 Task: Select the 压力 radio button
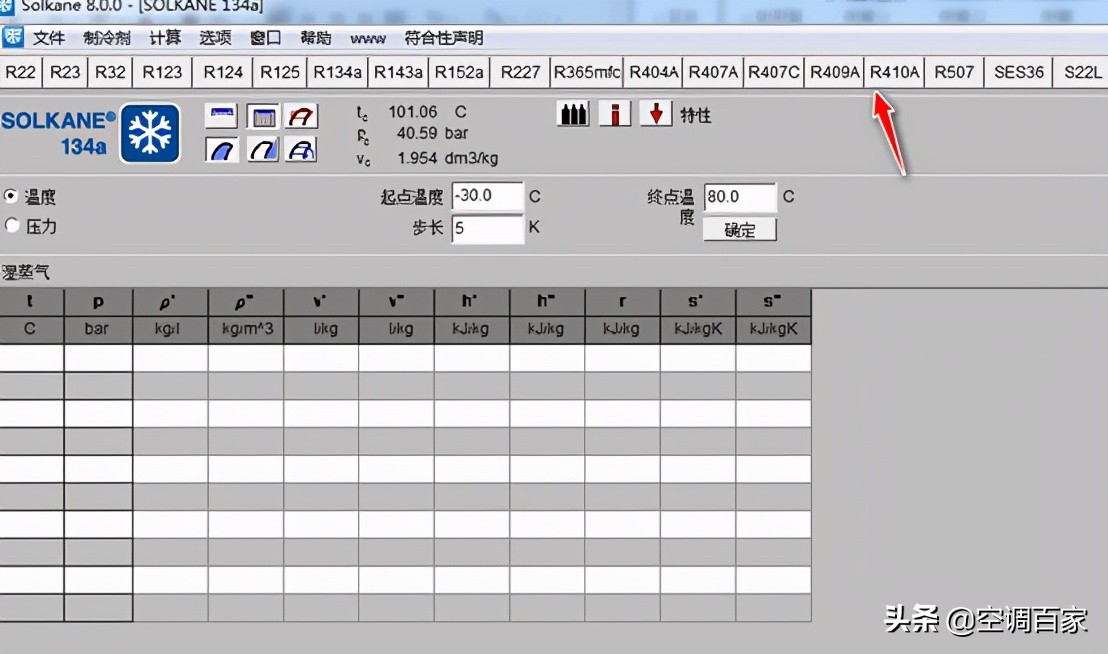pos(11,225)
